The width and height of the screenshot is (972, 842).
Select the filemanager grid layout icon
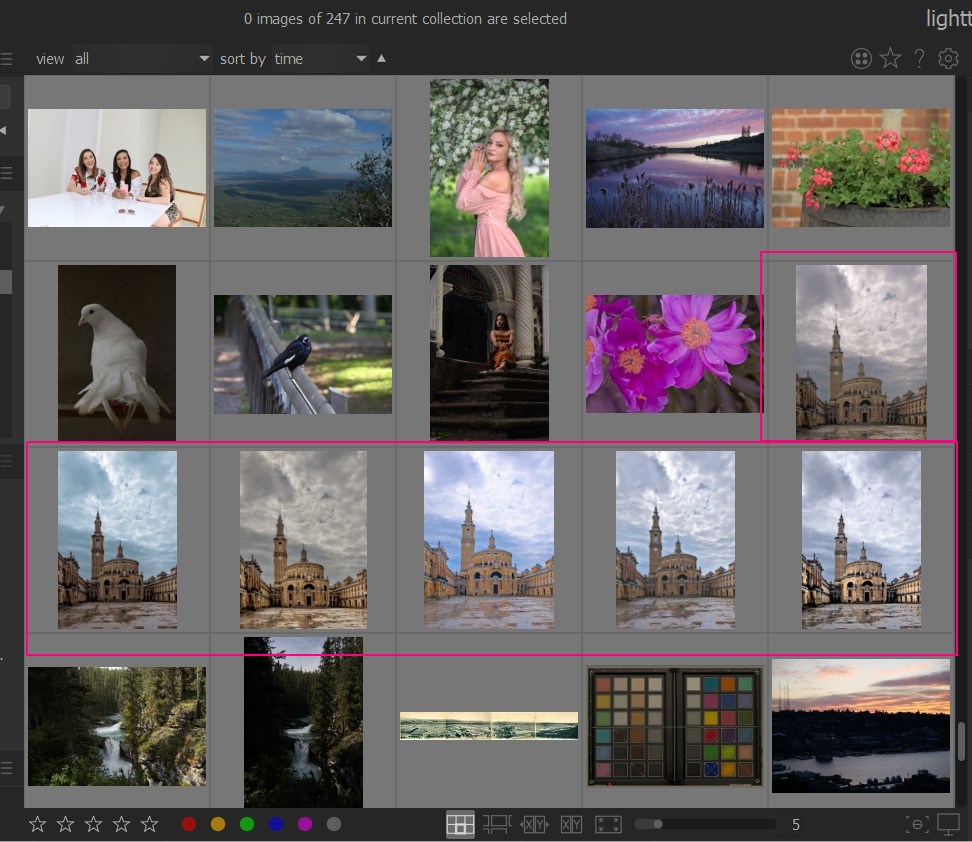pos(460,825)
